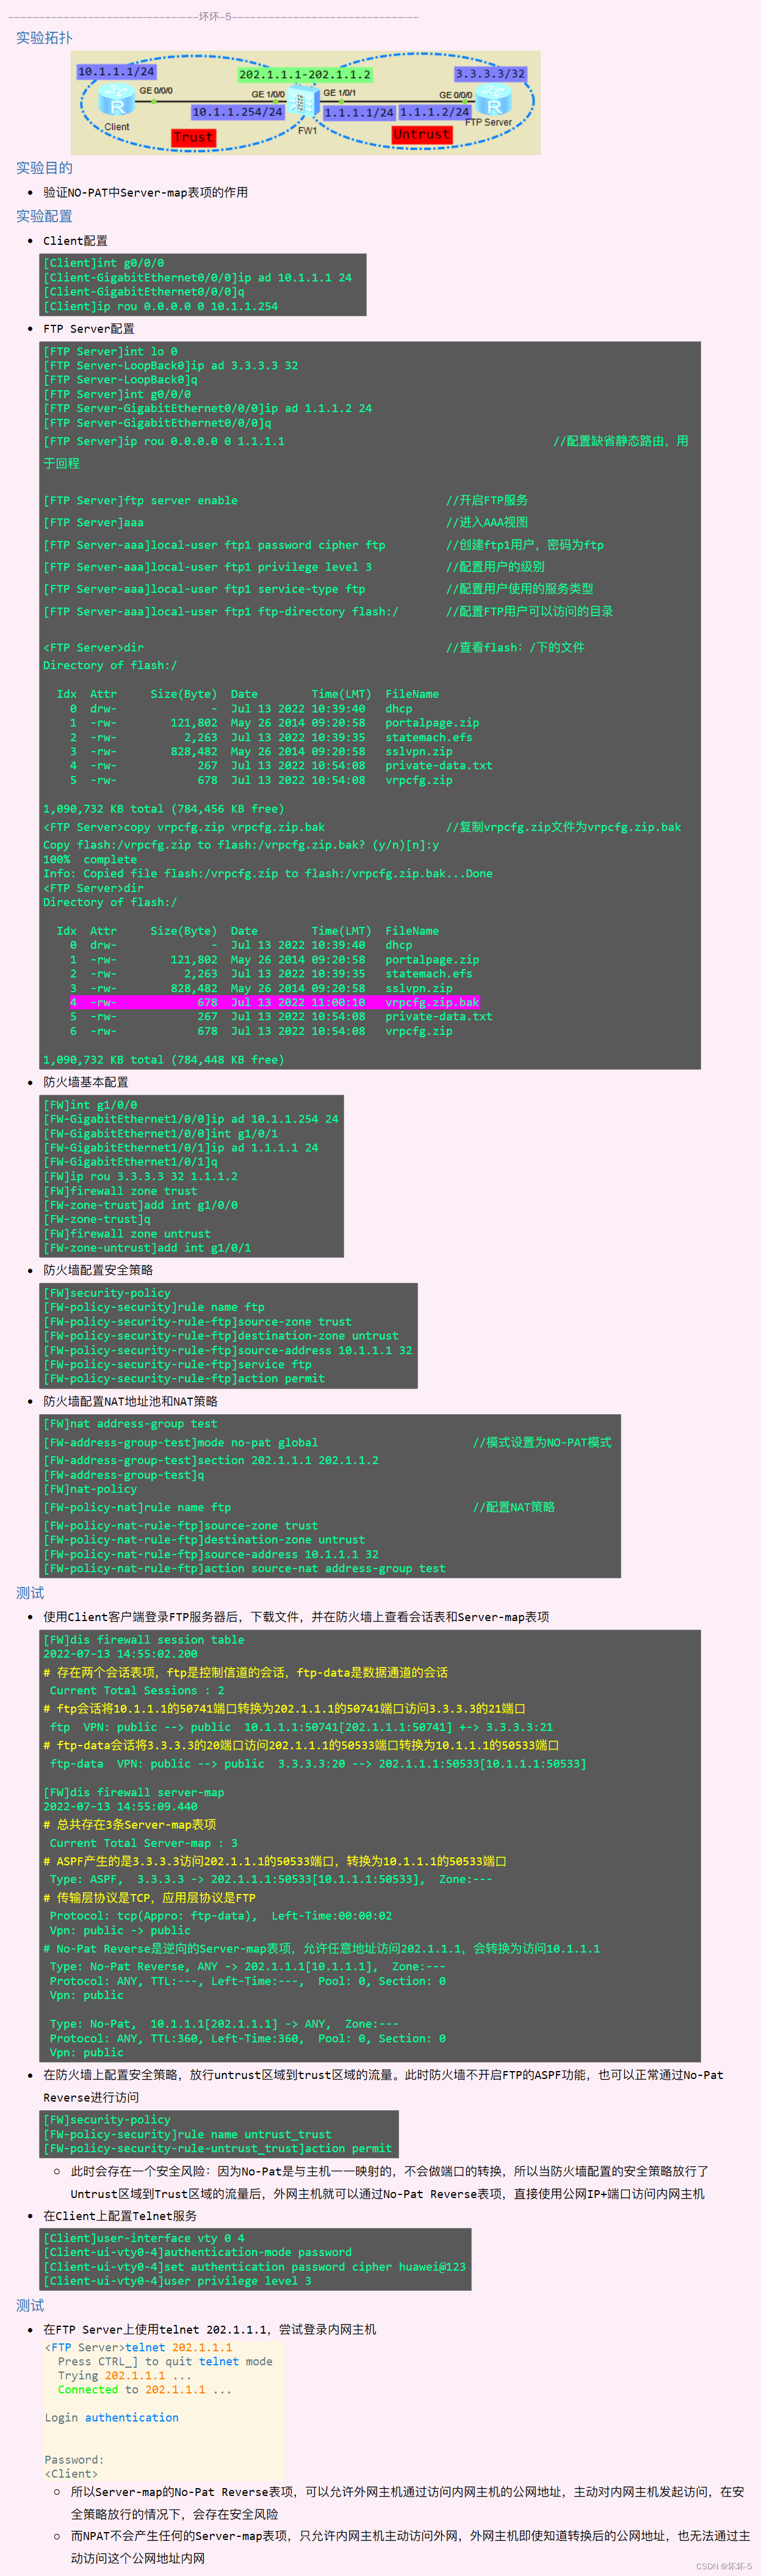Click the red Untrust zone label
The width and height of the screenshot is (761, 2576).
tap(421, 134)
